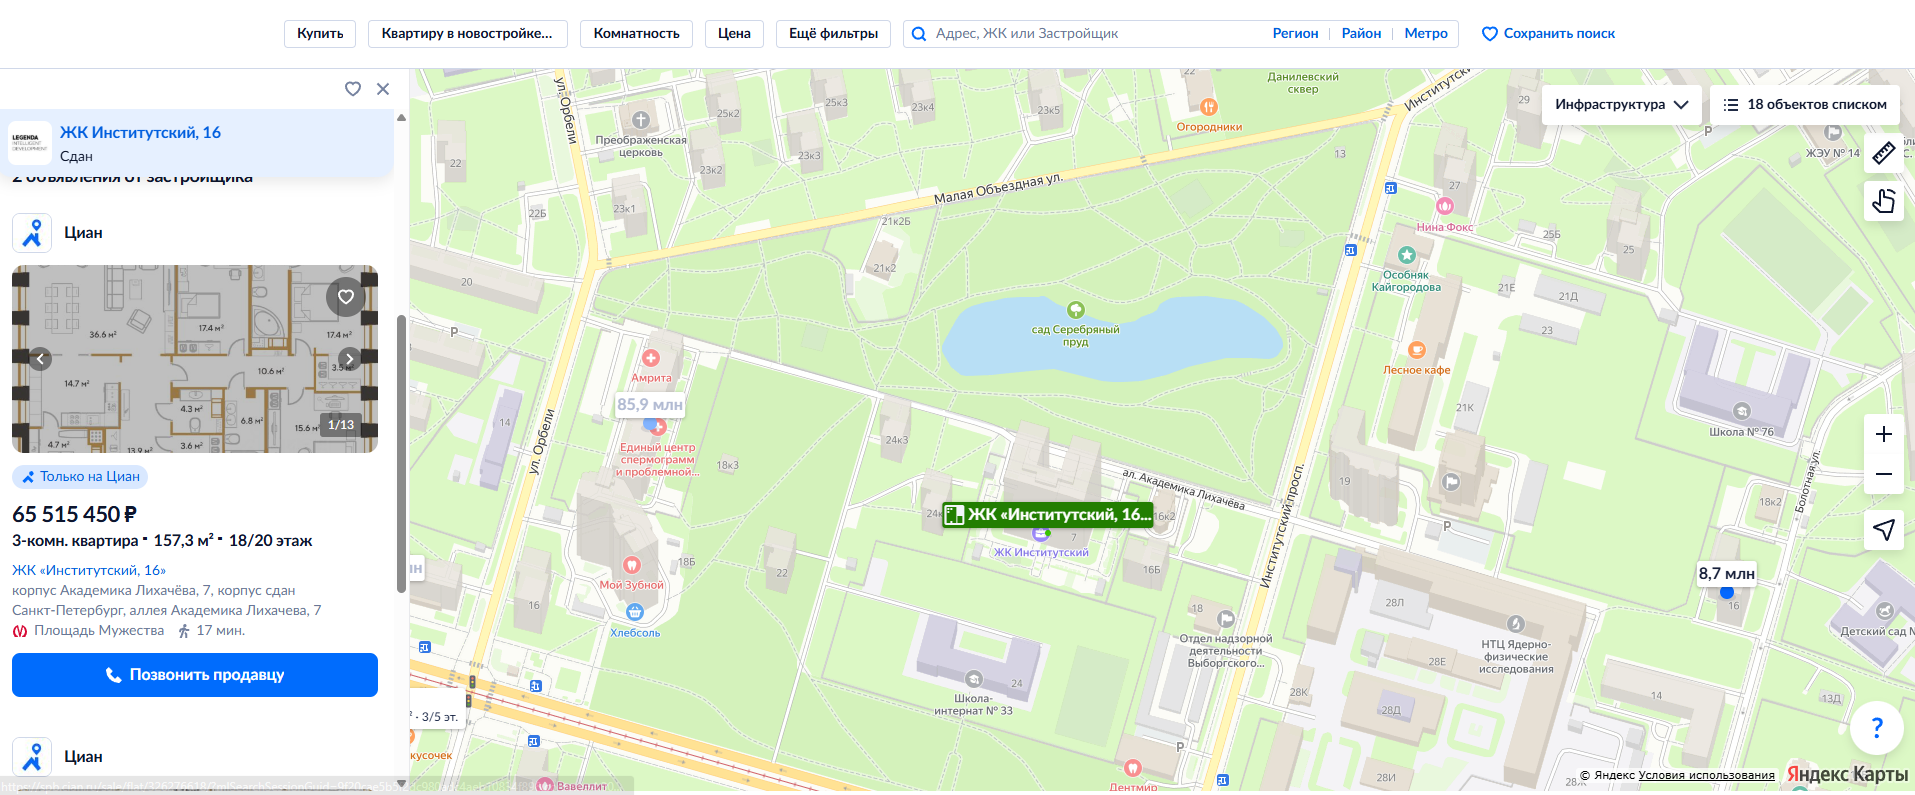
Task: Click the Мои Зубной dental pin
Action: coord(631,565)
